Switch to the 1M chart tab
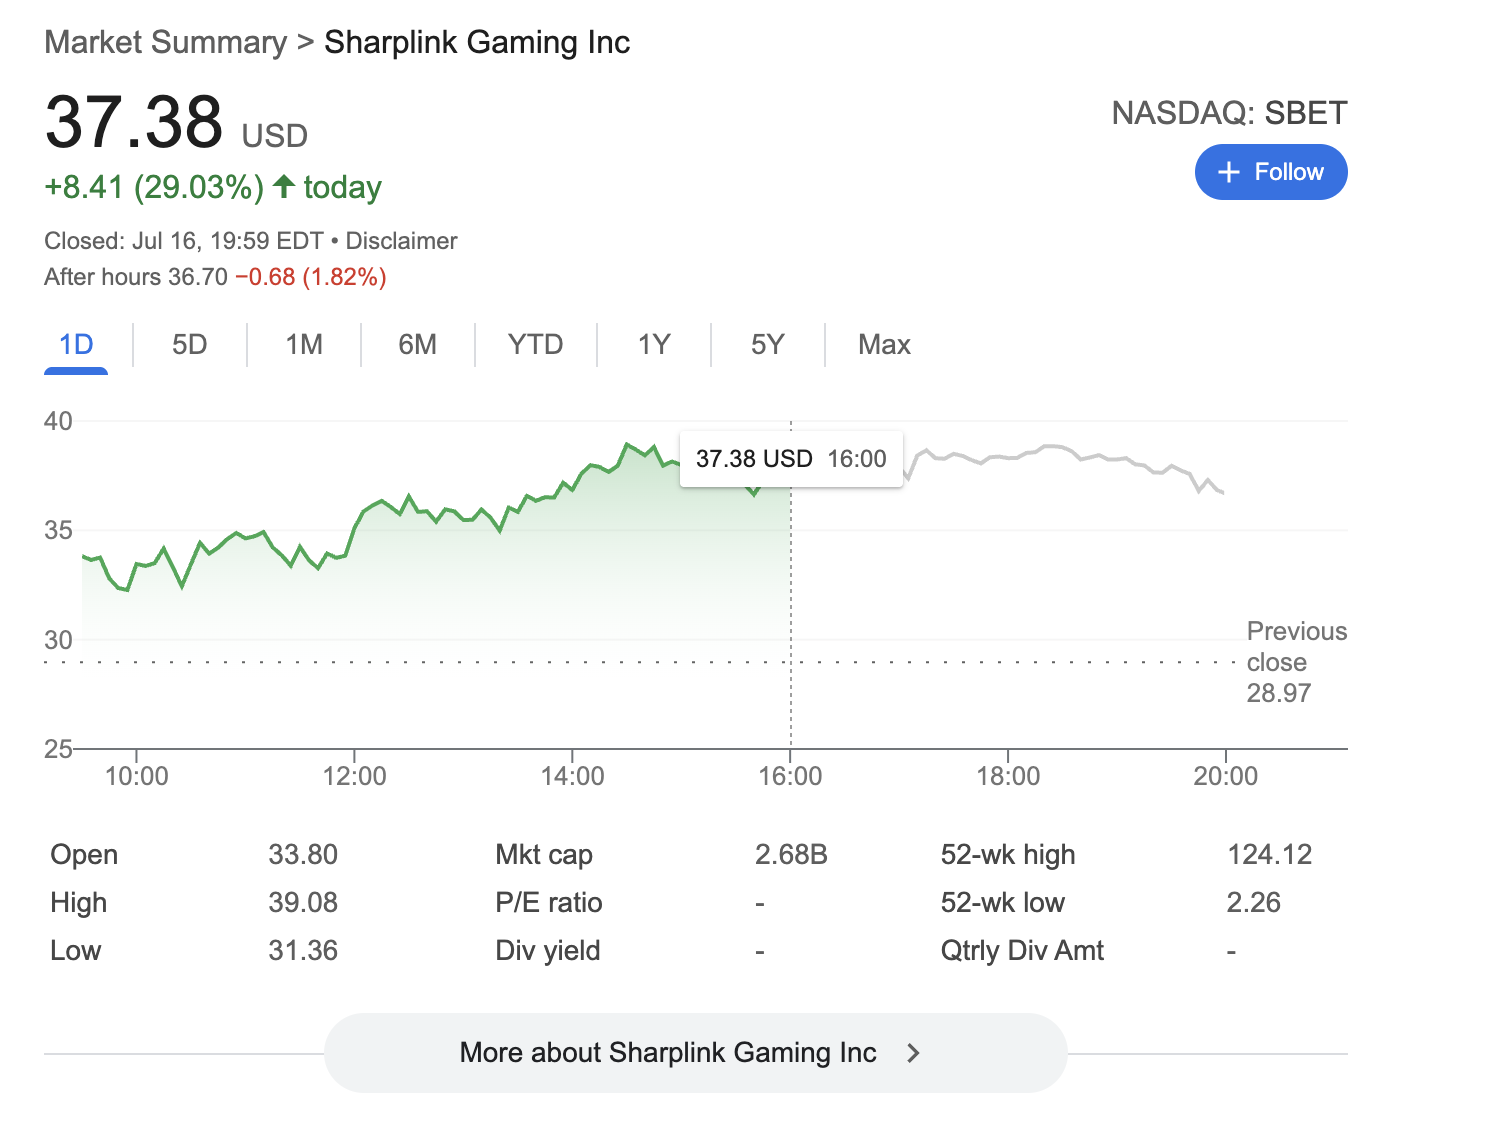Image resolution: width=1486 pixels, height=1122 pixels. (x=304, y=345)
